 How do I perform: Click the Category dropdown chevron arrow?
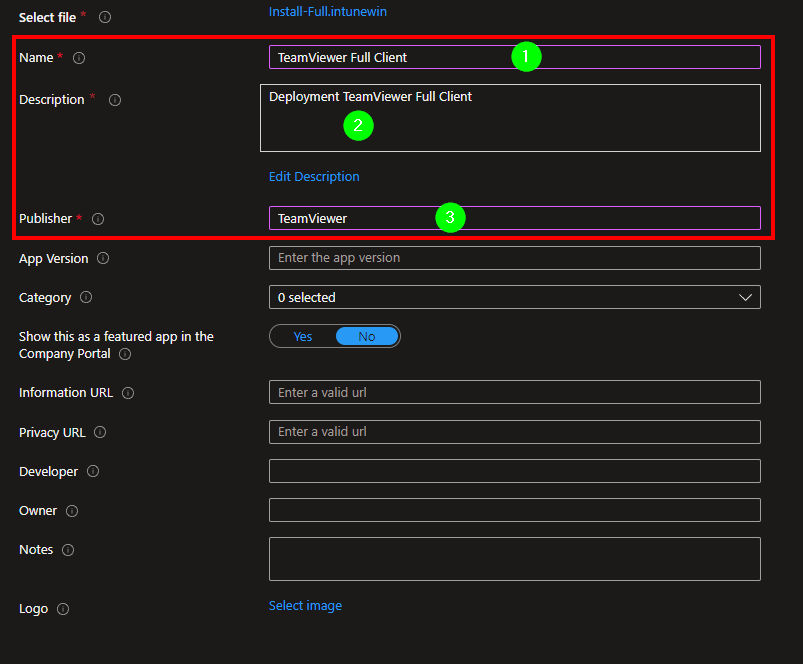745,297
